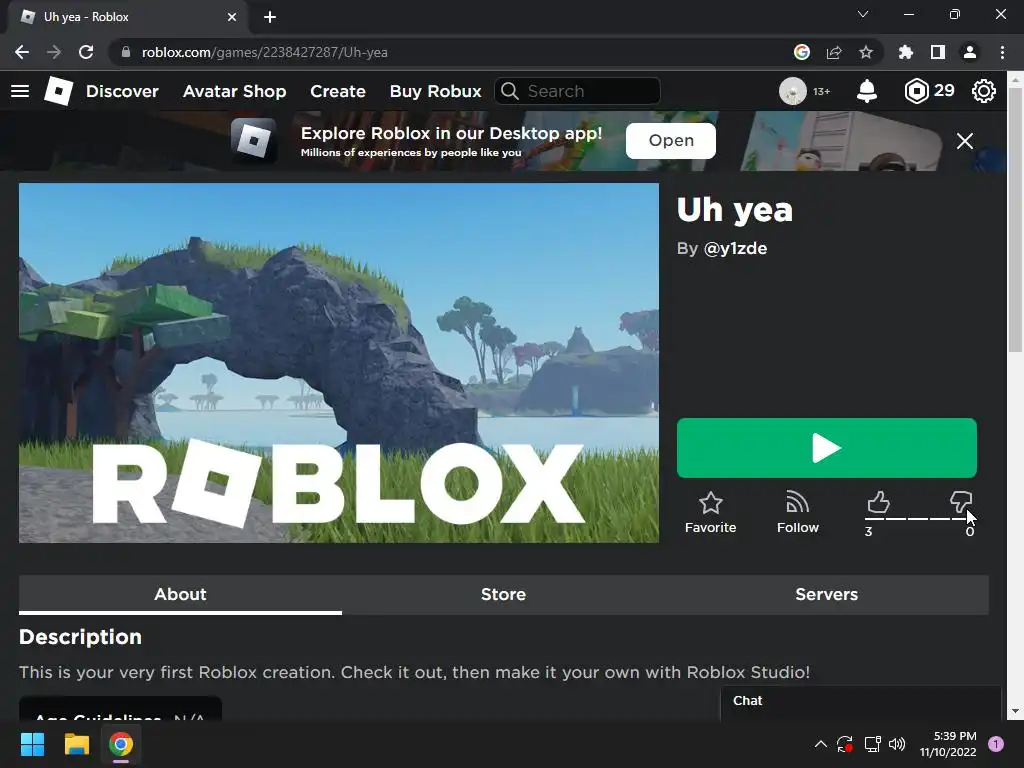
Task: Focus the Roblox Search field
Action: click(x=577, y=91)
